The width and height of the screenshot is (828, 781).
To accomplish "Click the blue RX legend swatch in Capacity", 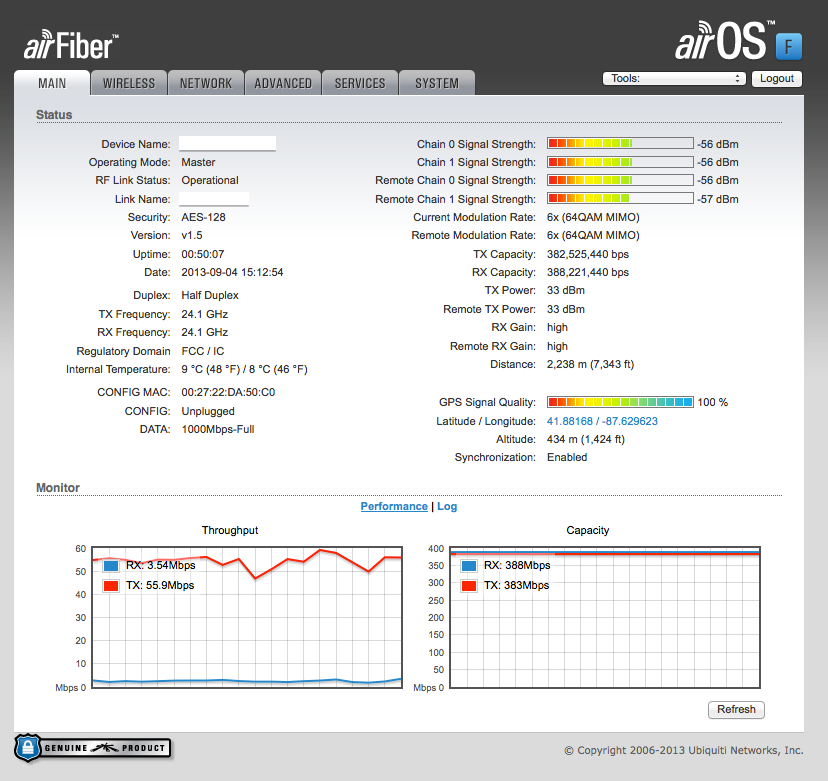I will (x=470, y=566).
